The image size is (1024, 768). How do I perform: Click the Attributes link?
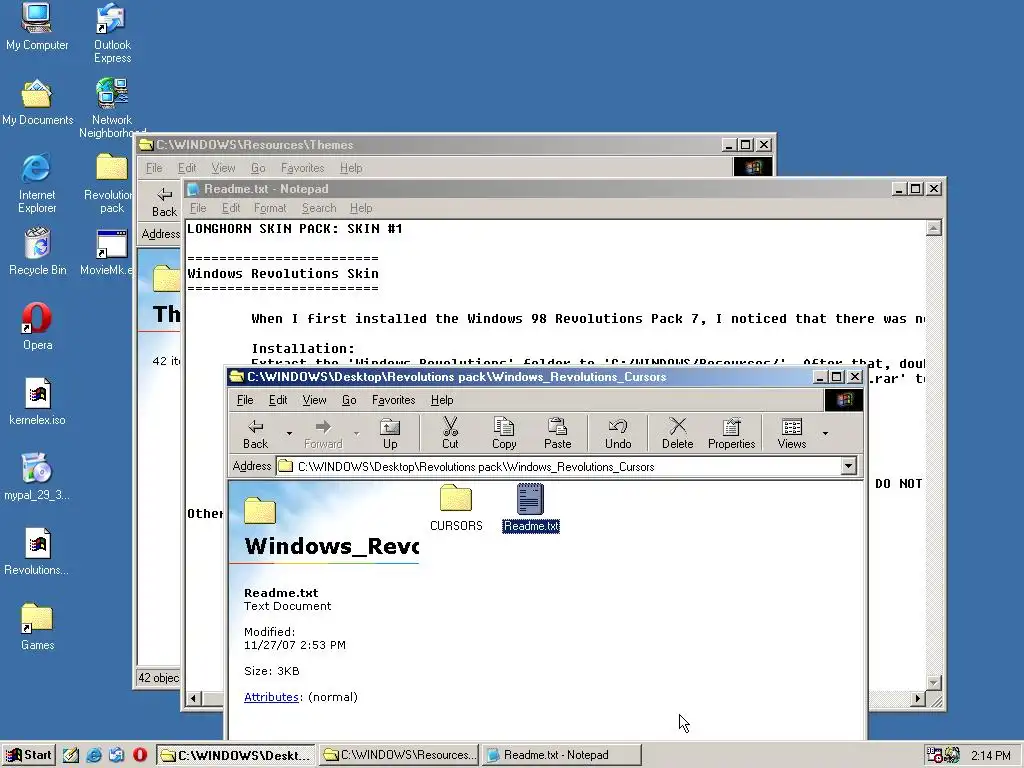(x=271, y=697)
